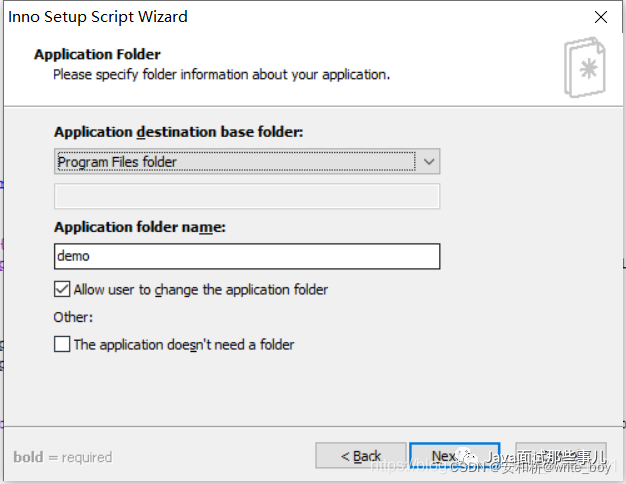Screen dimensions: 626x484
Task: Click the Application folder name label
Action: pyautogui.click(x=140, y=227)
